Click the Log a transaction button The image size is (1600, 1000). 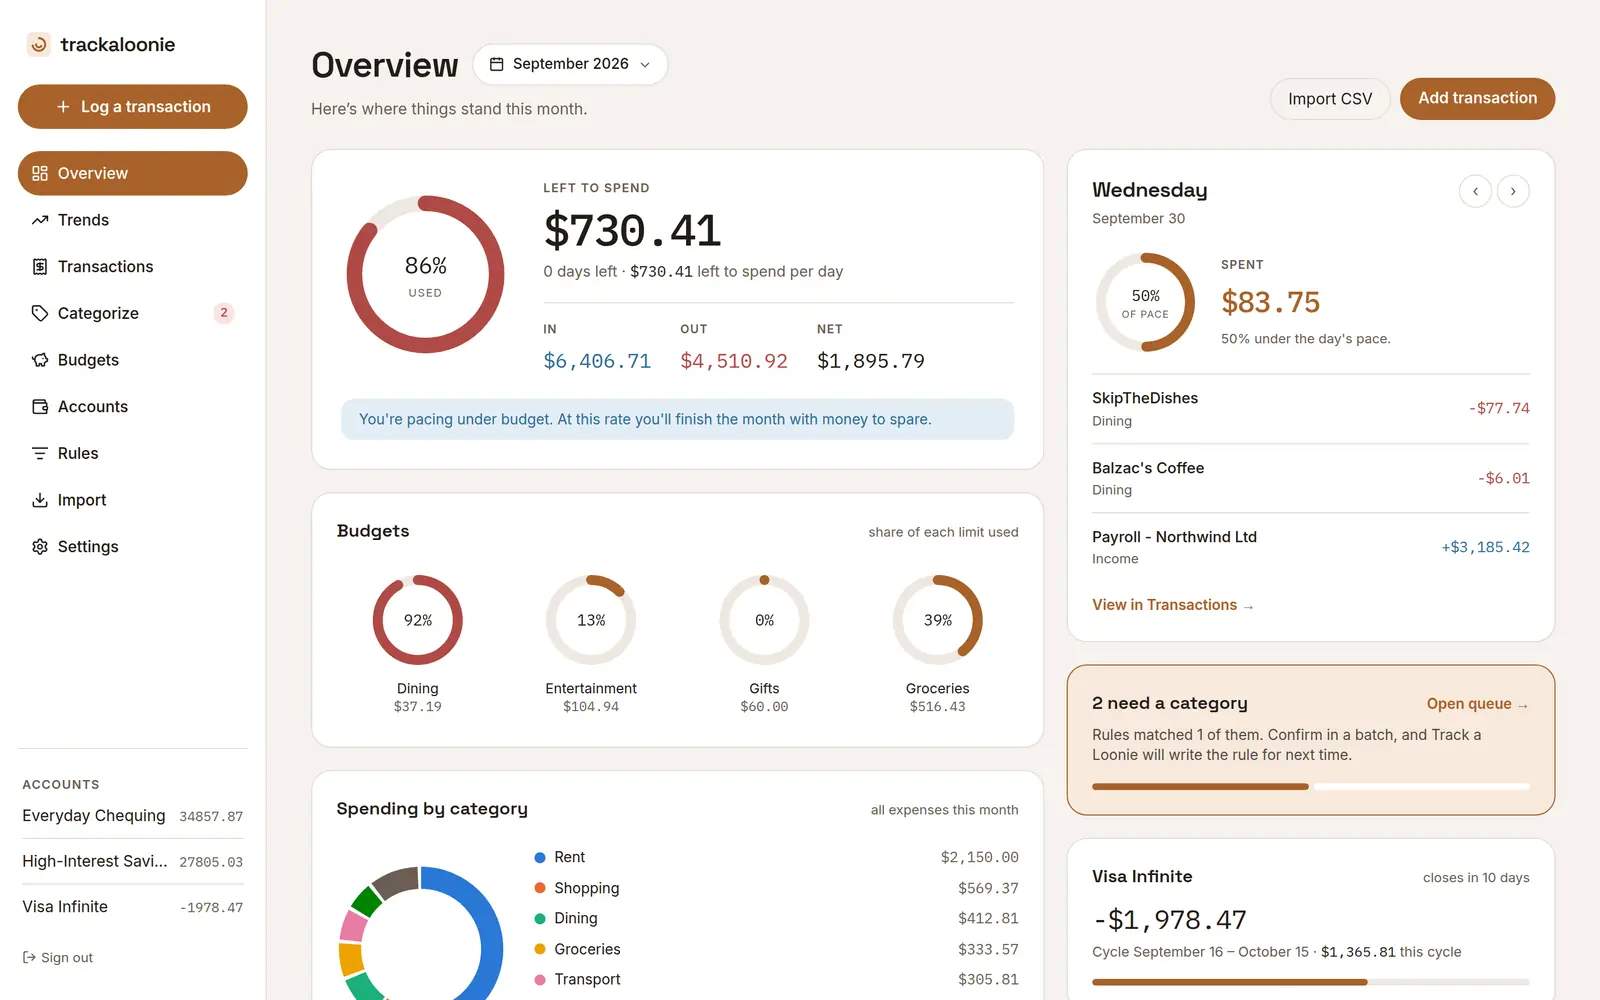tap(133, 107)
